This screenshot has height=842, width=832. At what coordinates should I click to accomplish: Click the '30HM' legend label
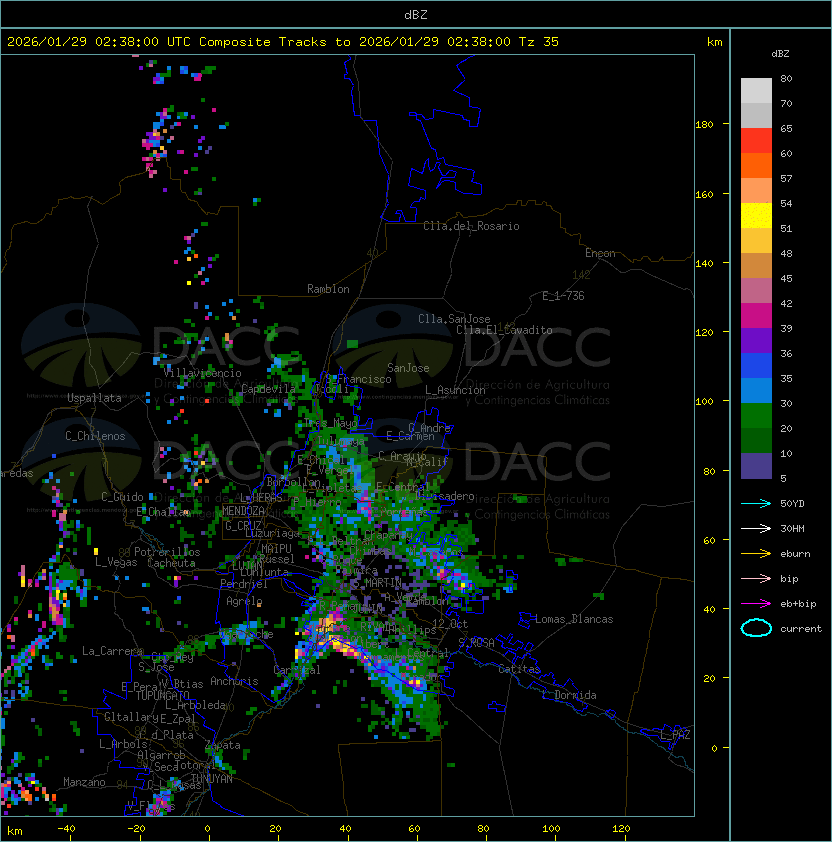[x=792, y=528]
